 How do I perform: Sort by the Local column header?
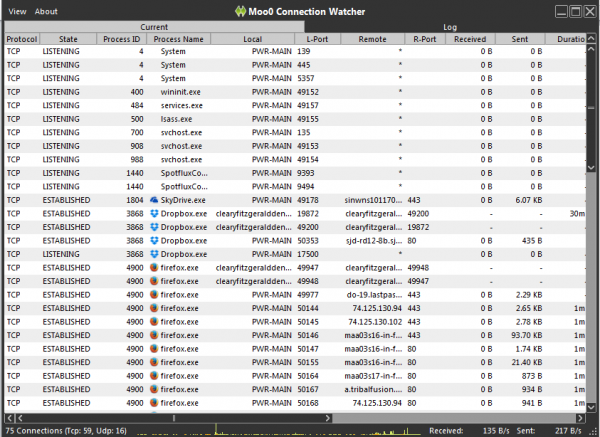coord(253,39)
